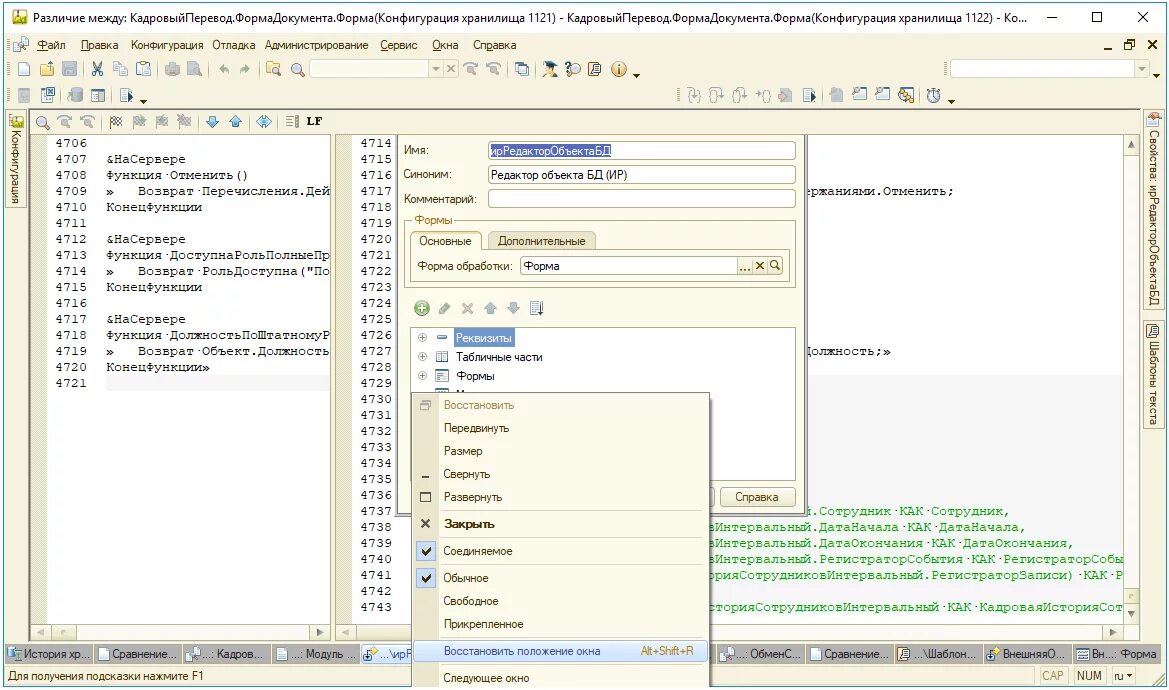The image size is (1169, 690).
Task: Click the Copy icon in the main toolbar
Action: click(x=120, y=69)
